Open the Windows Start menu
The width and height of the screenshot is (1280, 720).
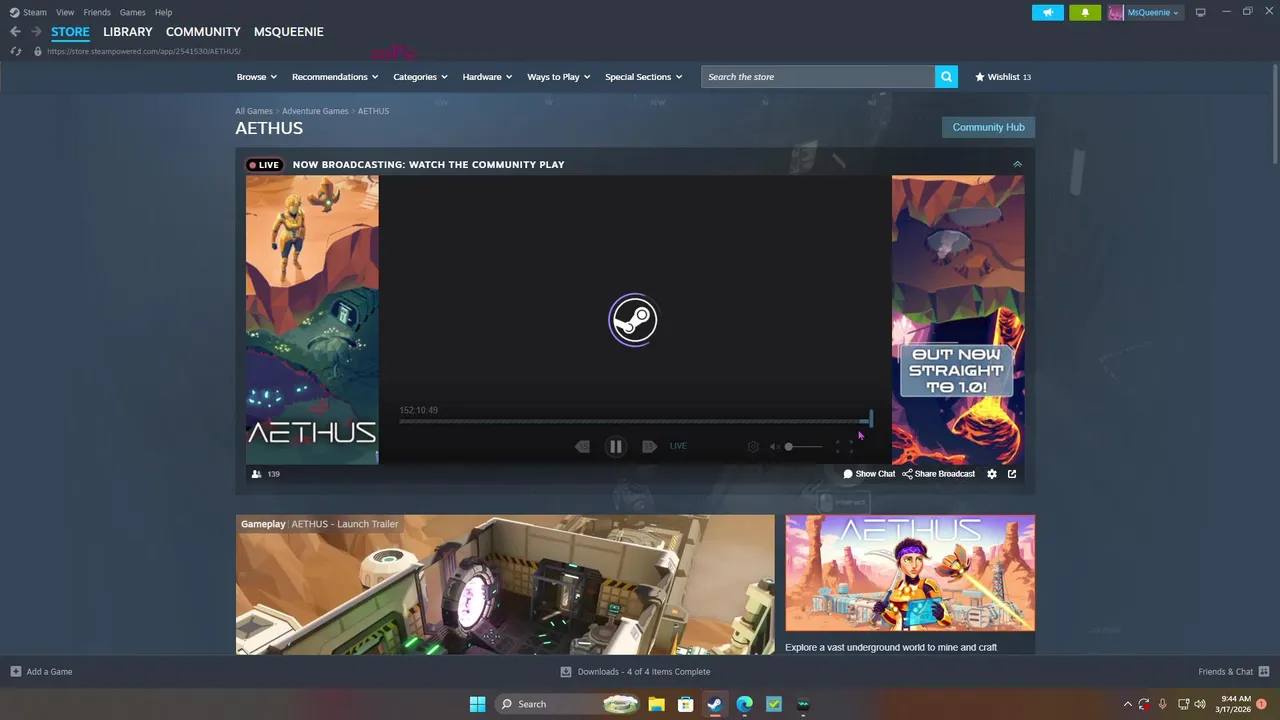pos(477,704)
